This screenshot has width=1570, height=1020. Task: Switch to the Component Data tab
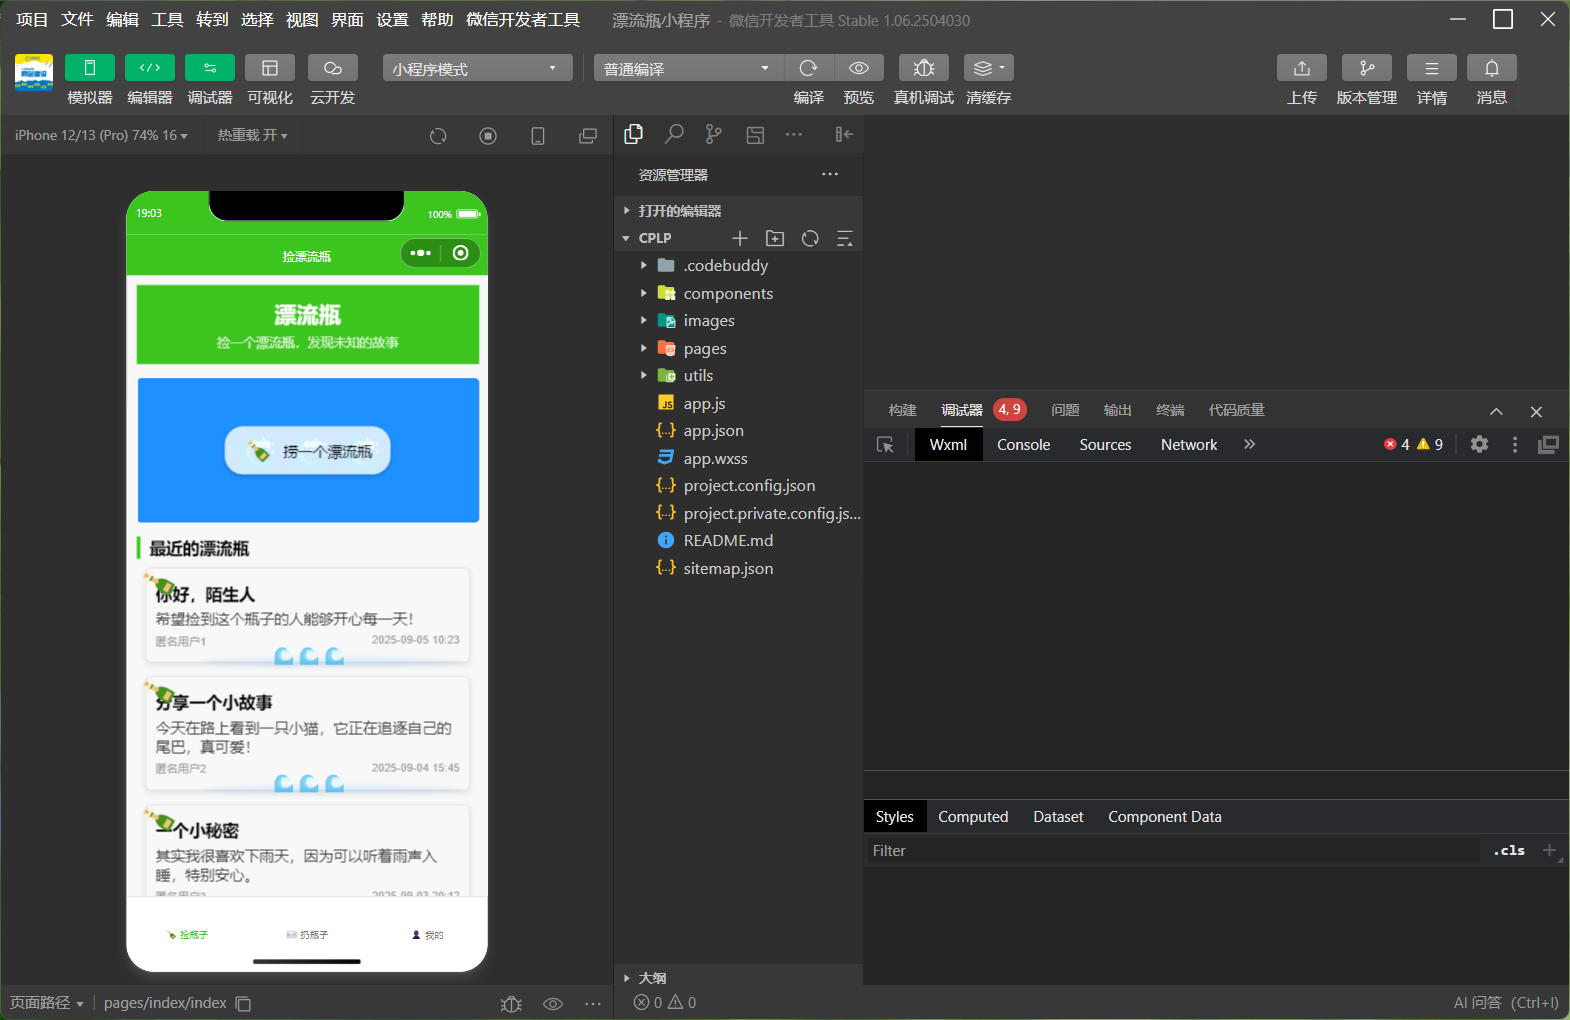pos(1165,817)
